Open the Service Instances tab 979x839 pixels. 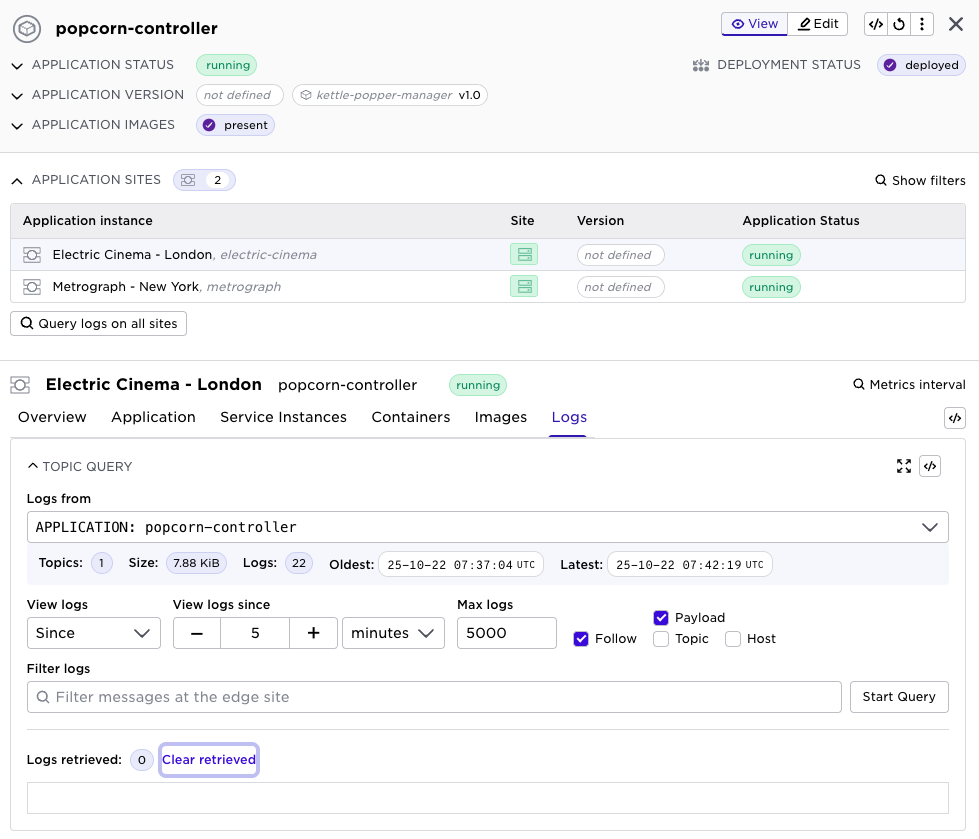pyautogui.click(x=283, y=417)
